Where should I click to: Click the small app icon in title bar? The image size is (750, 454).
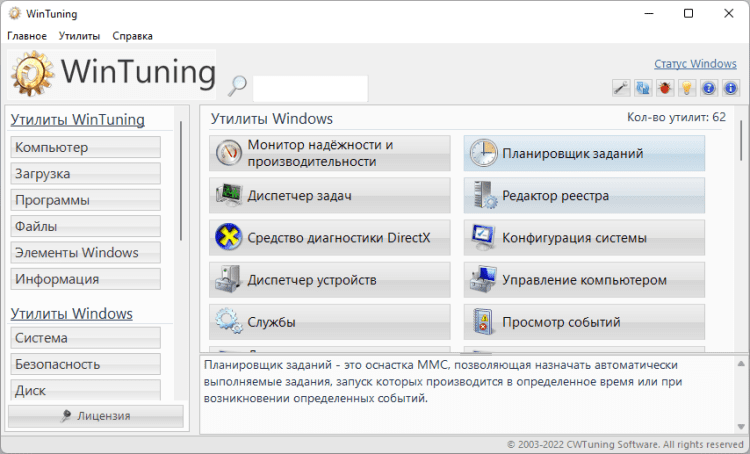pos(15,13)
